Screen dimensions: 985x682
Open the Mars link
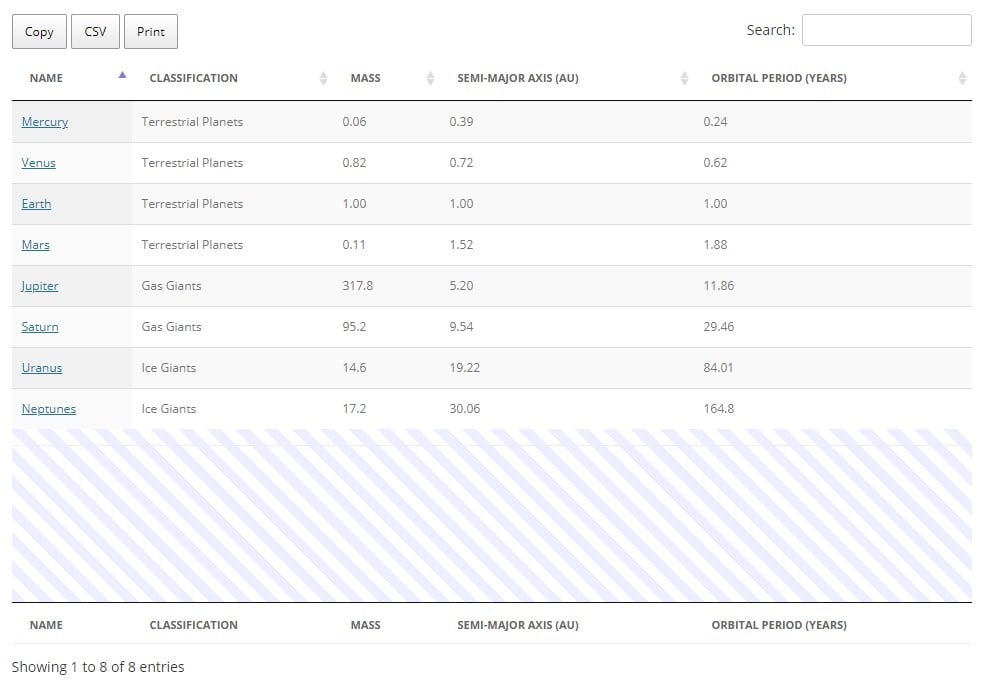[x=36, y=245]
